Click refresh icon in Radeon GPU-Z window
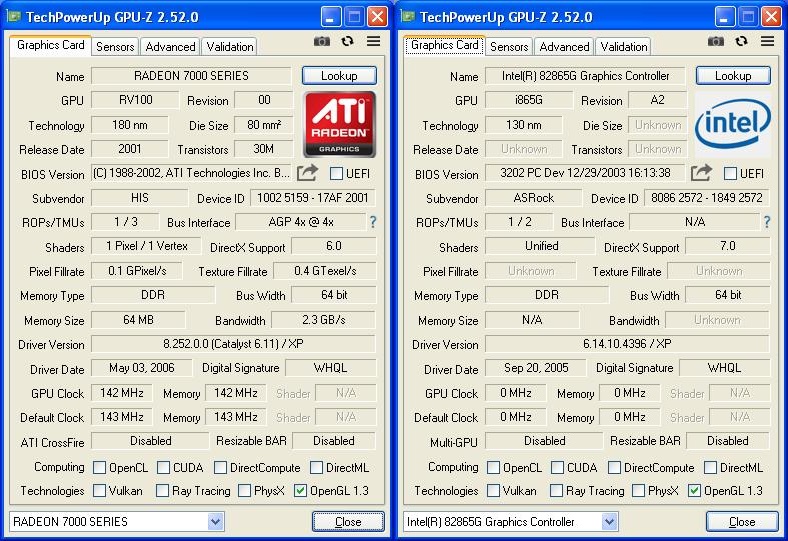Image resolution: width=788 pixels, height=541 pixels. click(347, 41)
